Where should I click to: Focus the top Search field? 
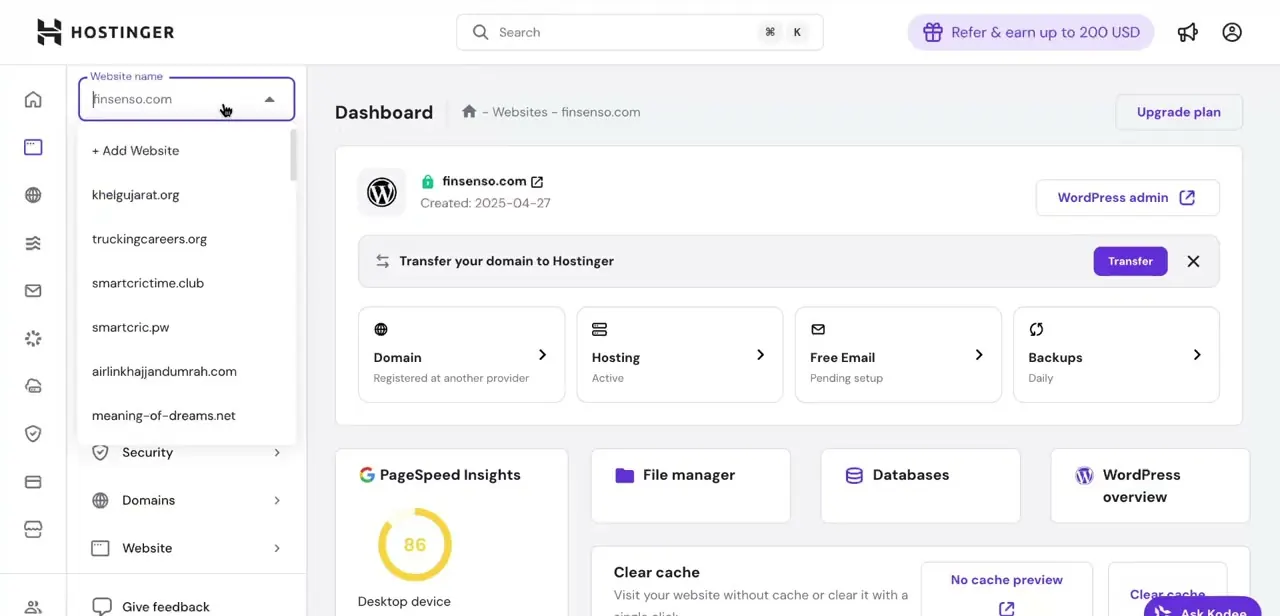pyautogui.click(x=640, y=32)
